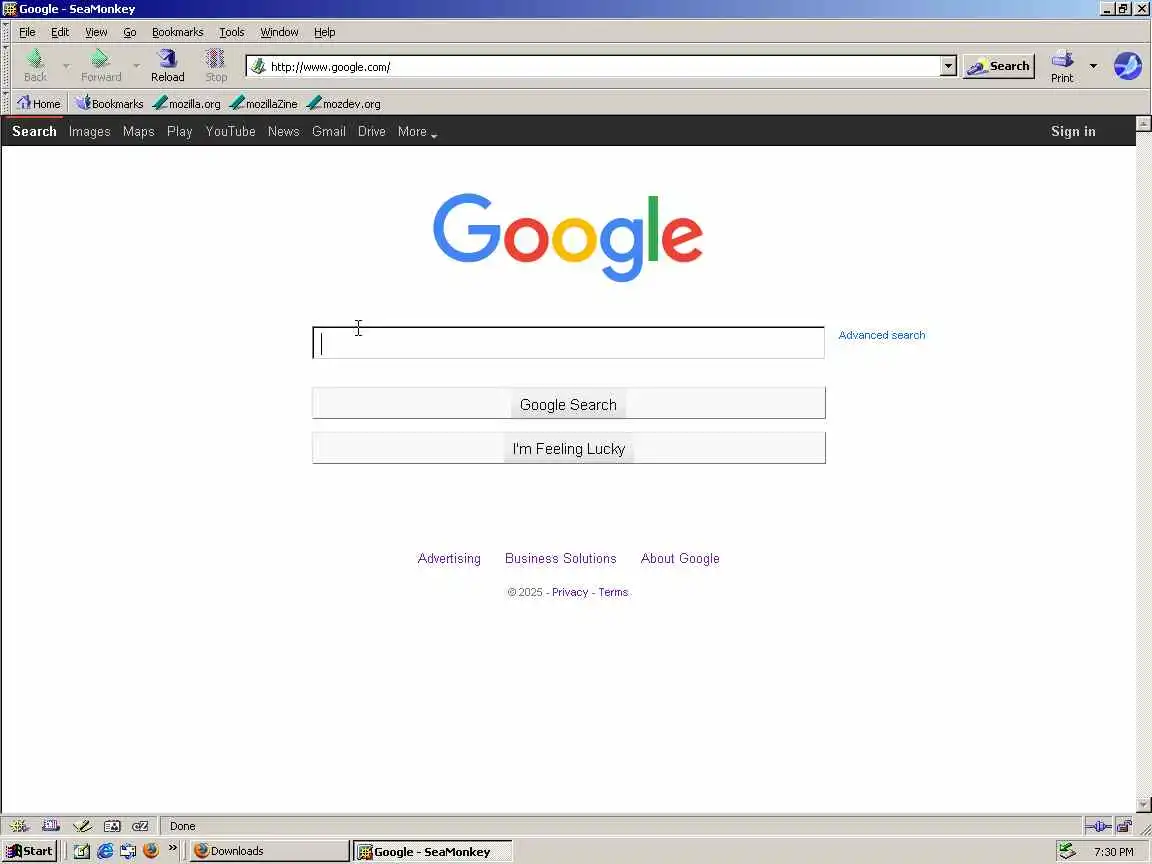Click the Back navigation arrow icon

click(x=35, y=59)
